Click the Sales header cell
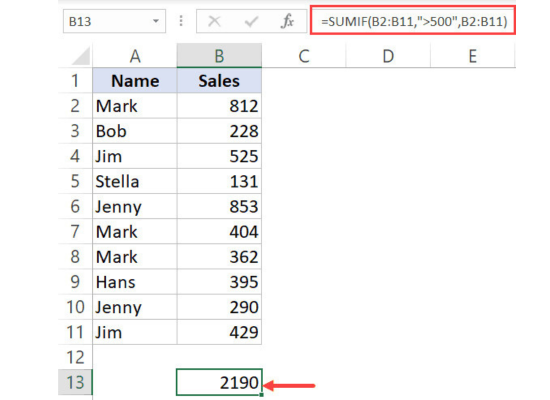Screen dimensions: 550x400 (219, 81)
